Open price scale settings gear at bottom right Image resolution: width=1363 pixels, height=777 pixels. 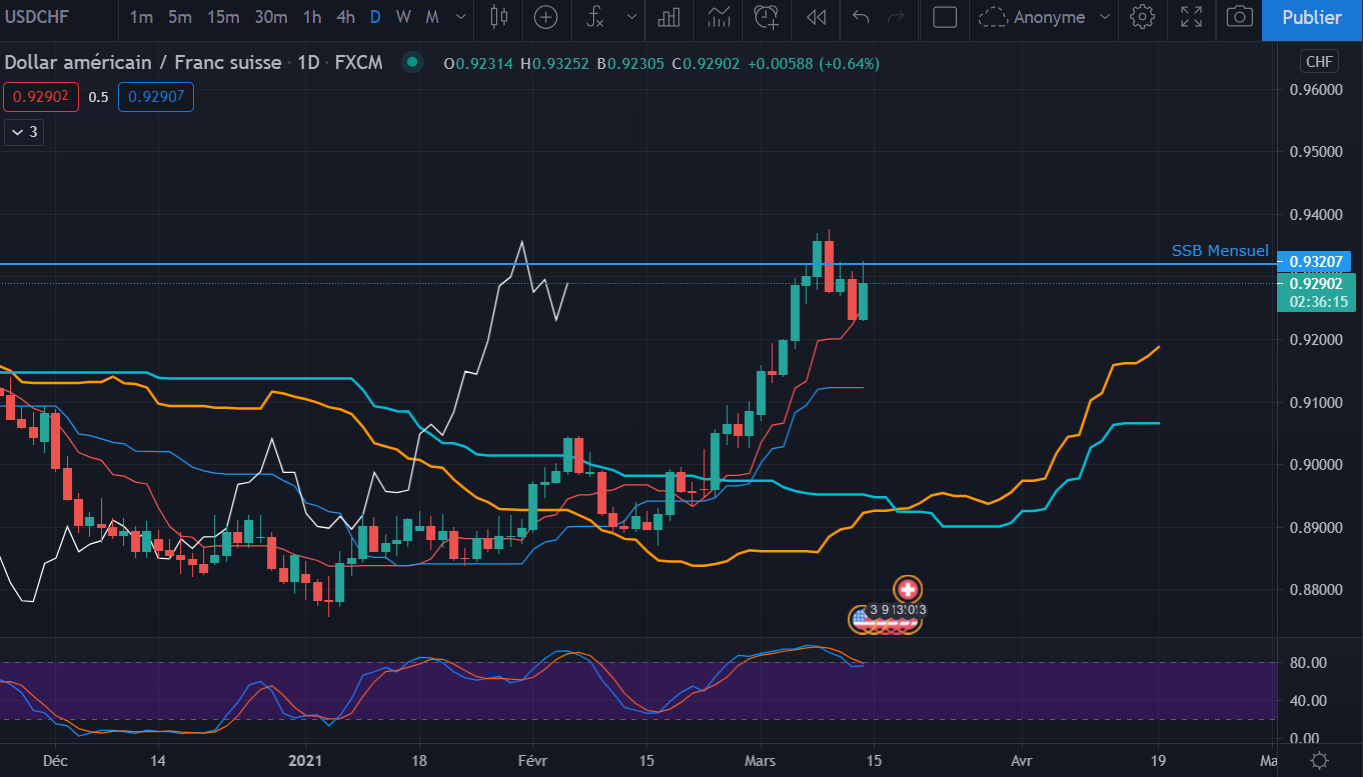(x=1320, y=760)
